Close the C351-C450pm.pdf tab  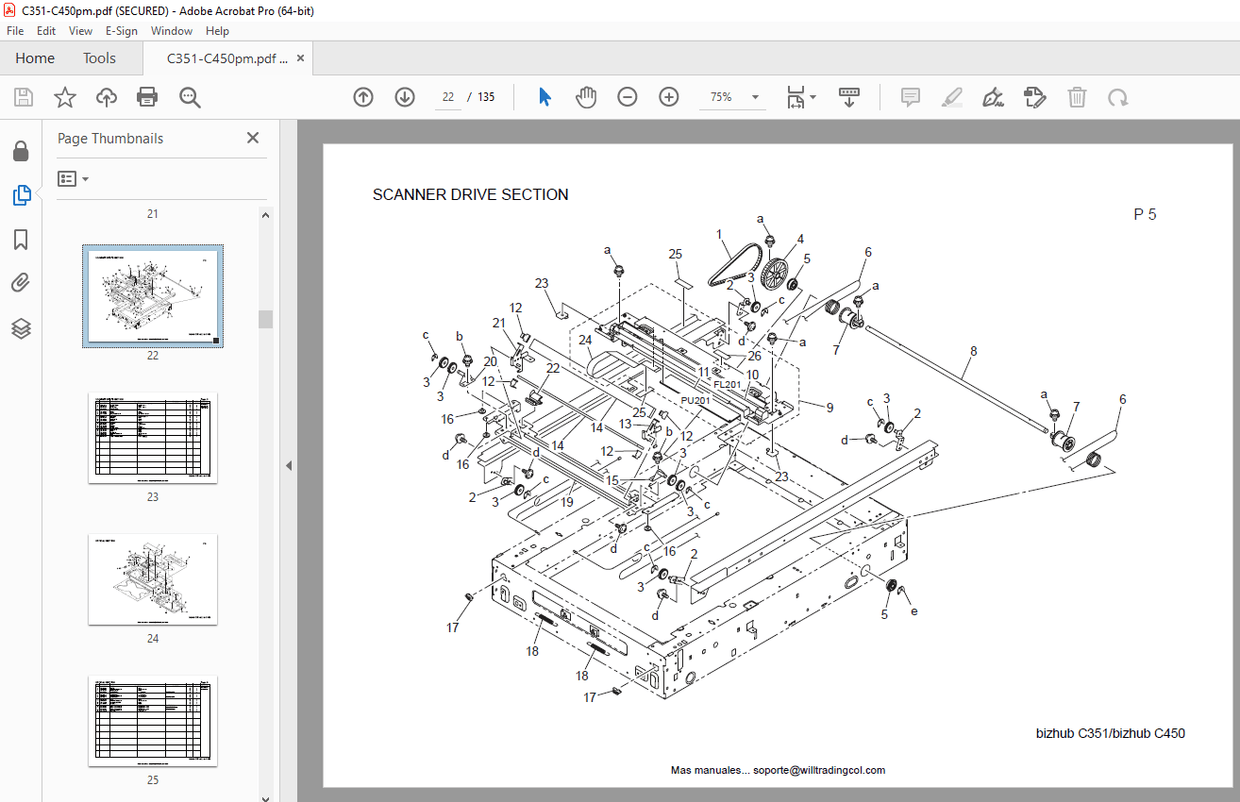coord(300,58)
